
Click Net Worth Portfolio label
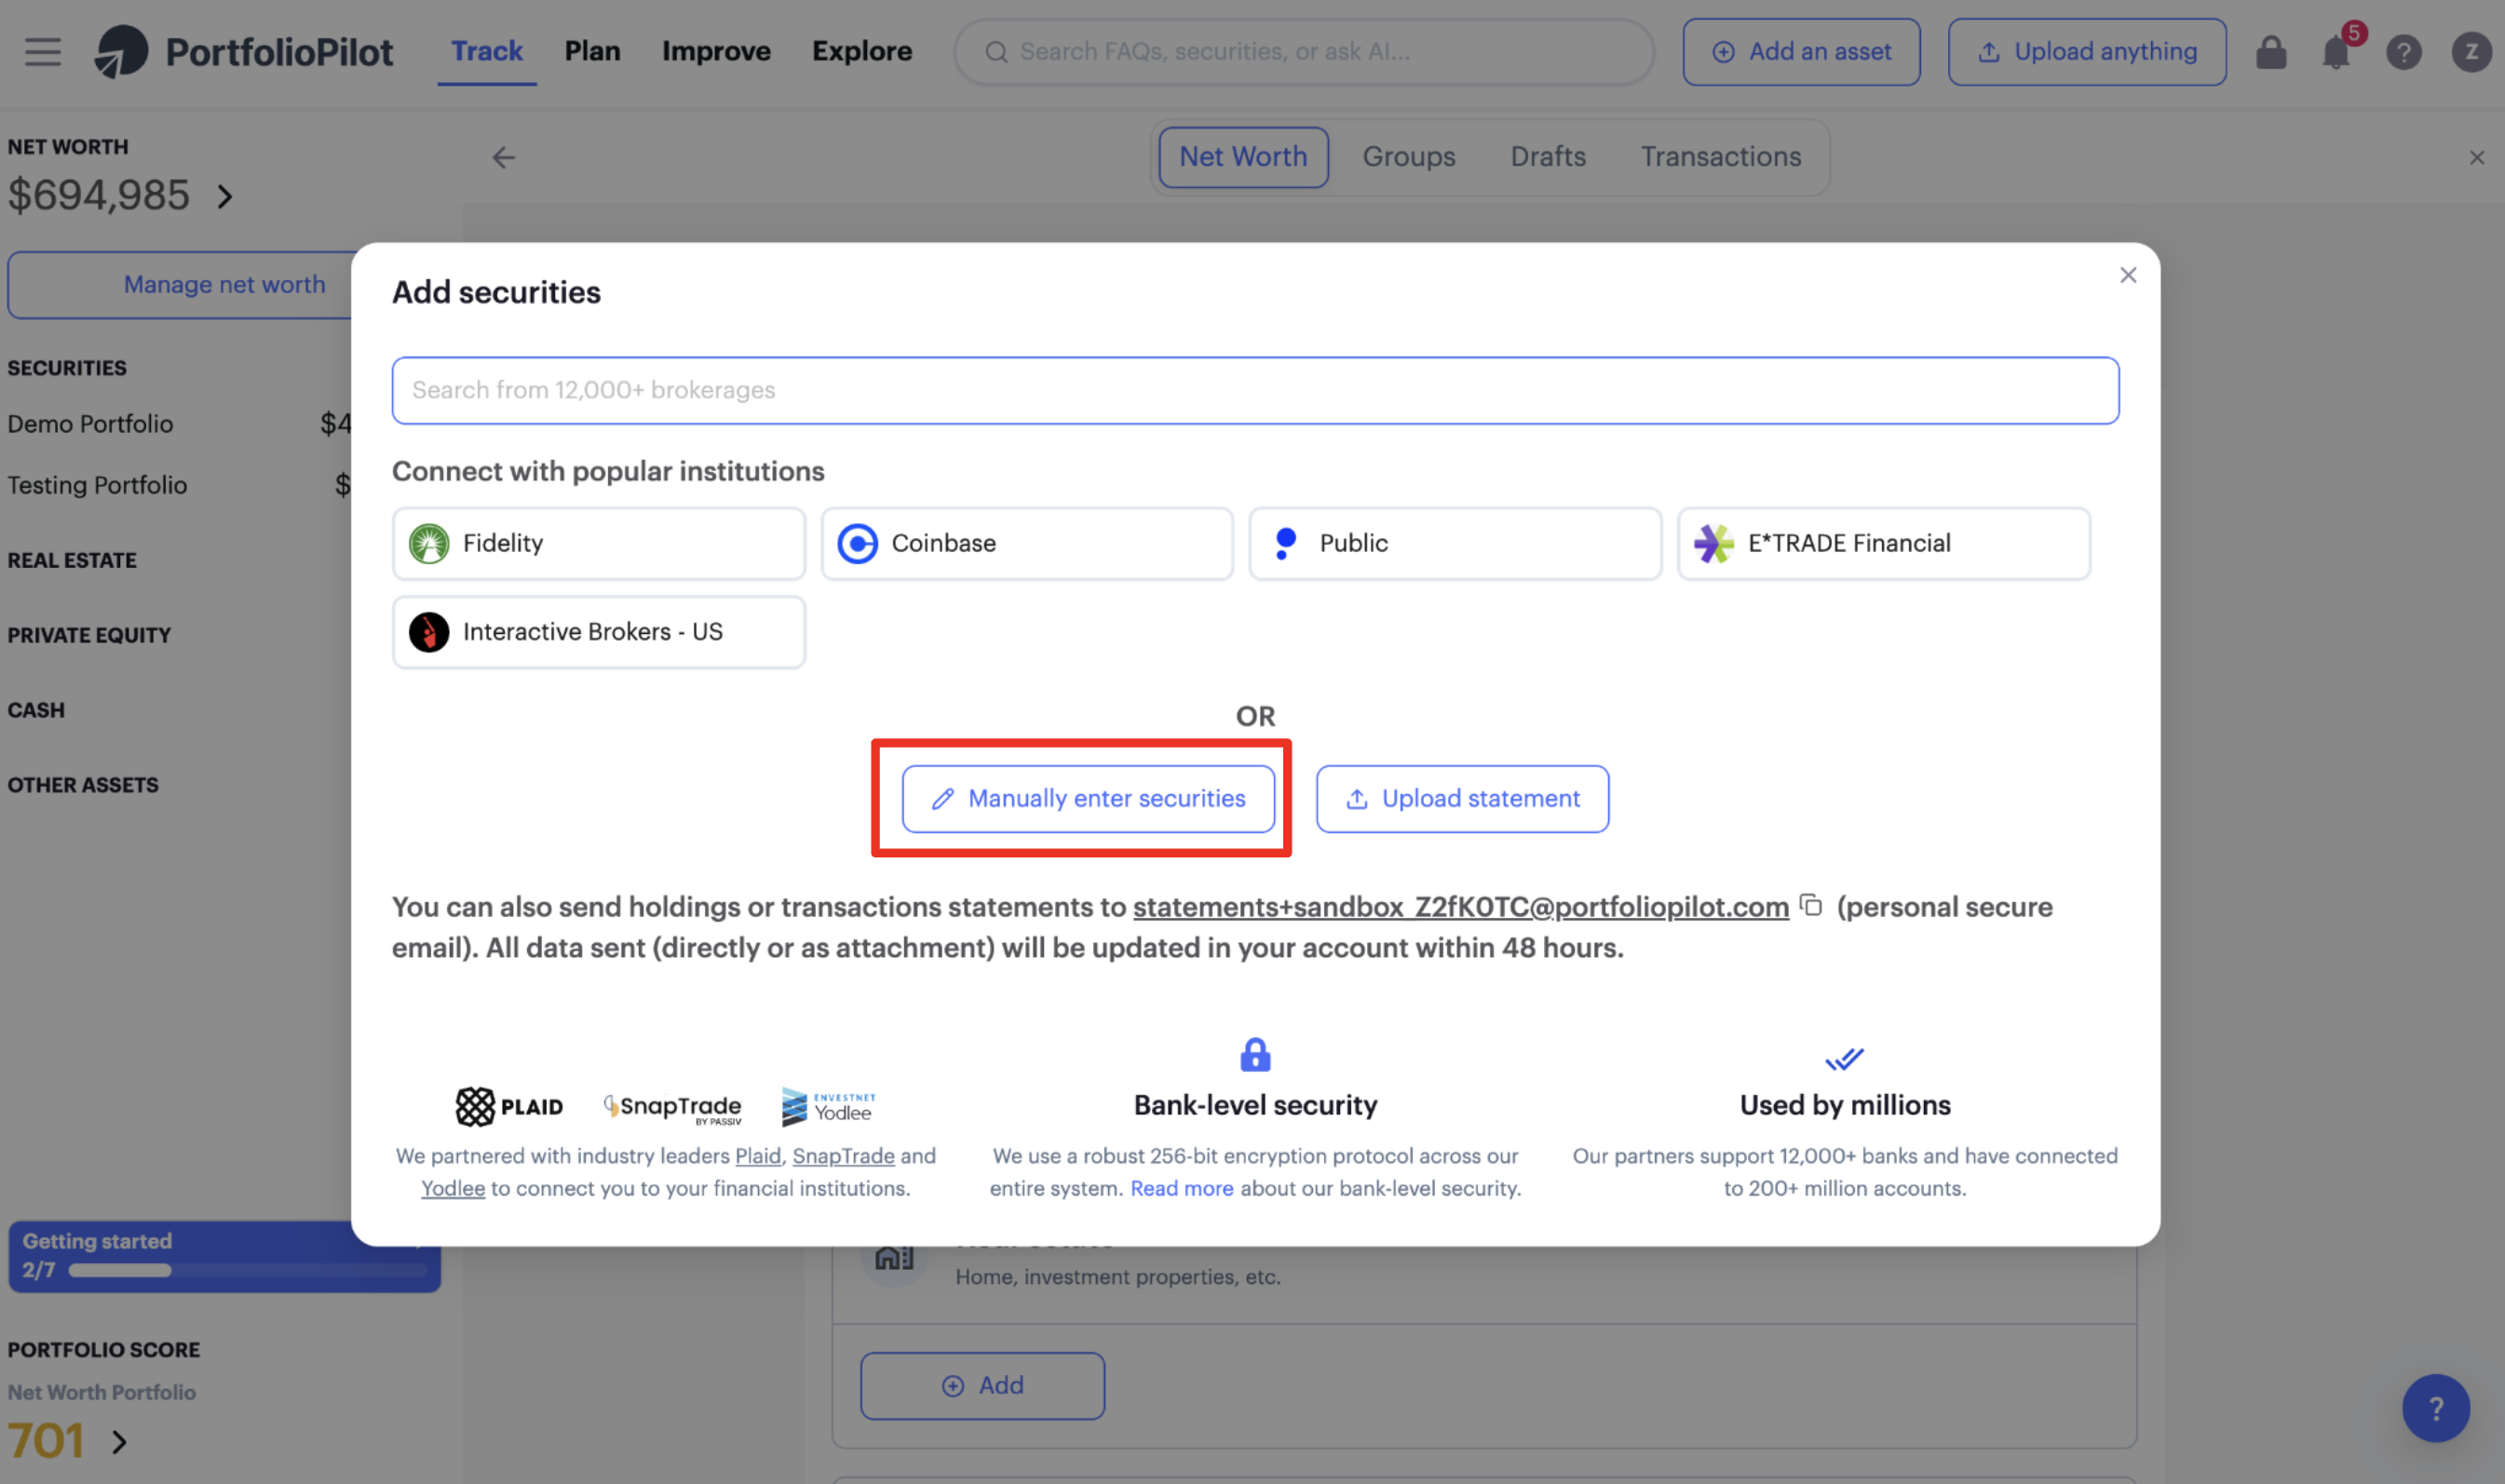(101, 1392)
